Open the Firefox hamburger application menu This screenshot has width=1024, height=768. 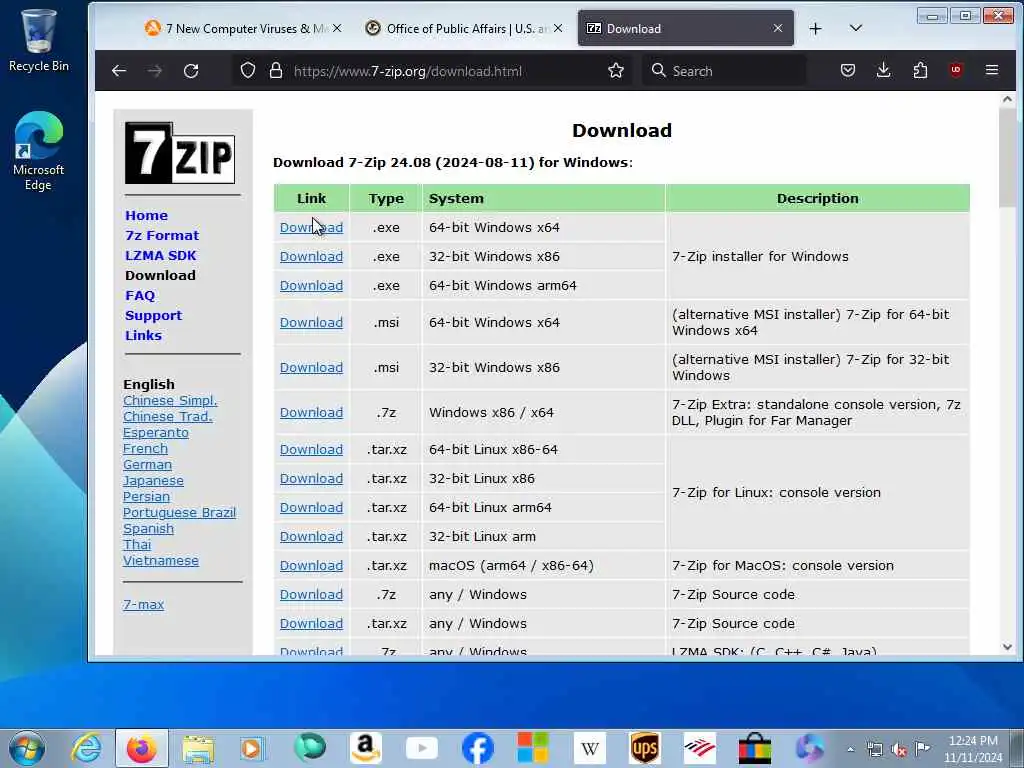(x=992, y=70)
